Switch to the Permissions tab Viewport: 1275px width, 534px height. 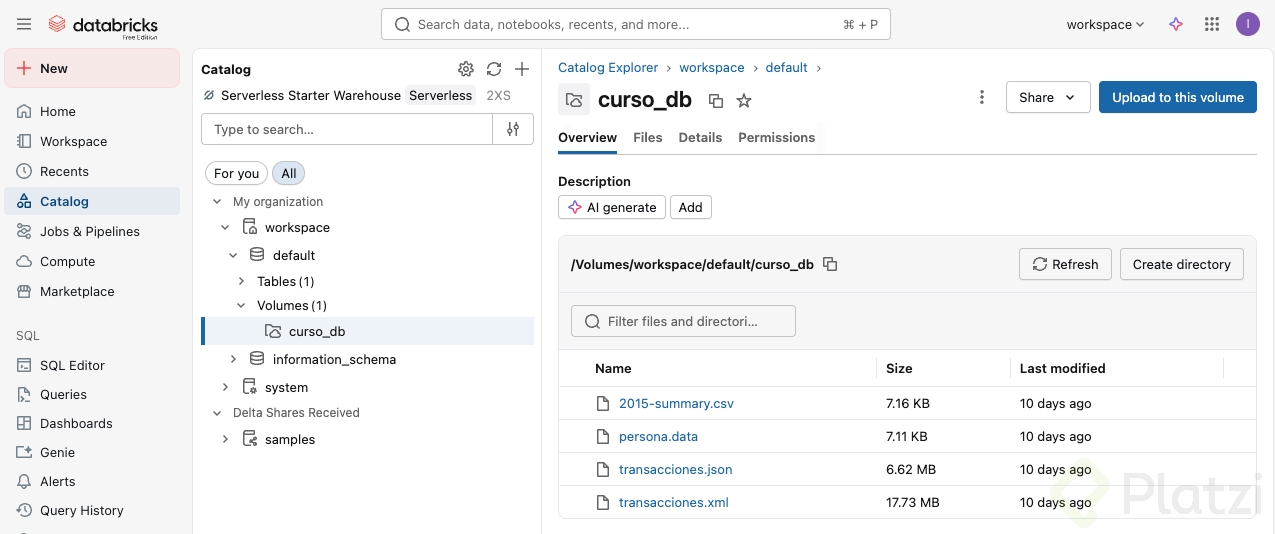pos(776,137)
